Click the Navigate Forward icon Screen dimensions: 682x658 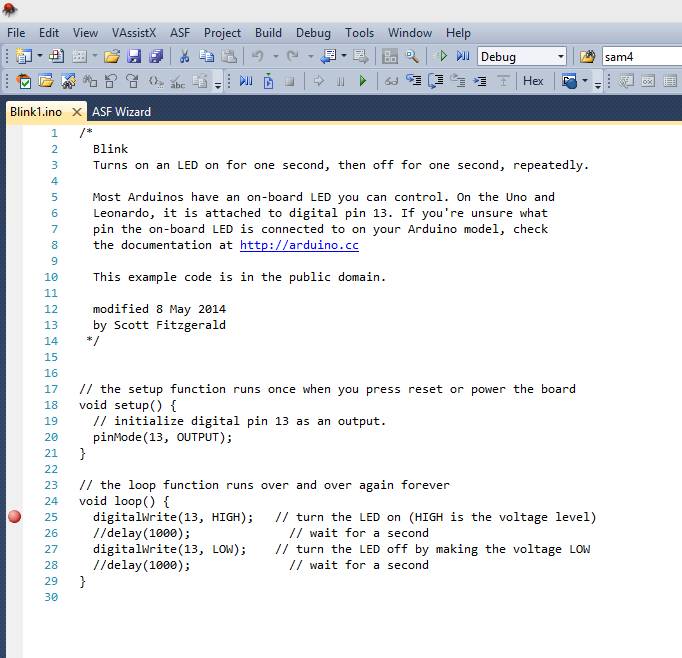pos(360,57)
